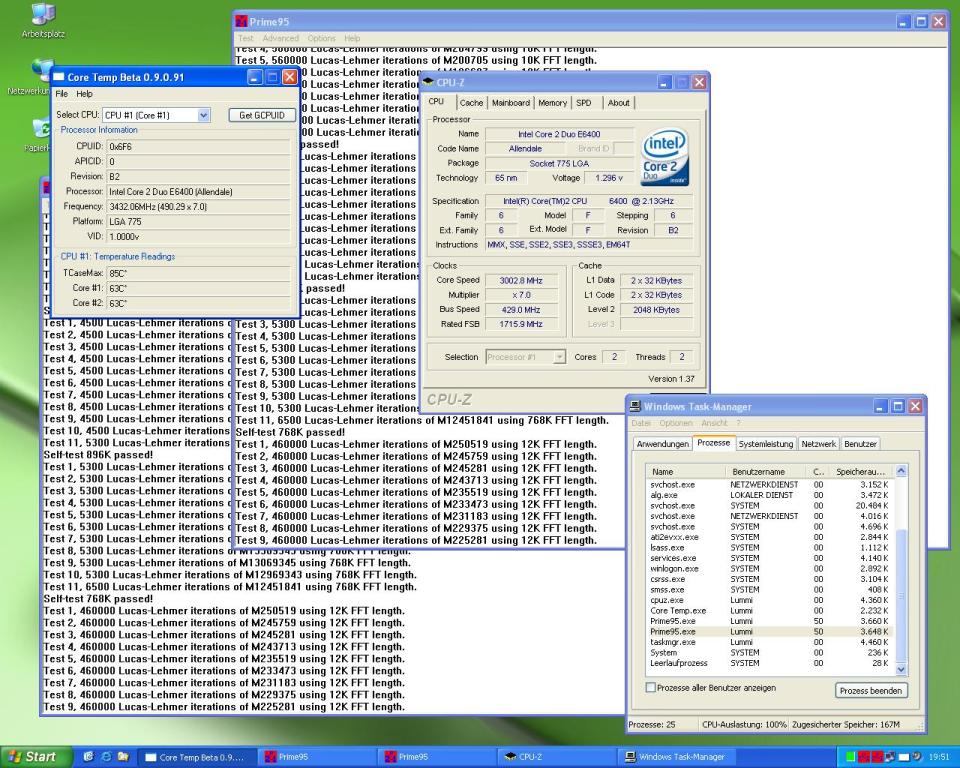Click the system tray clock showing 19:51
Viewport: 960px width, 768px height.
939,758
